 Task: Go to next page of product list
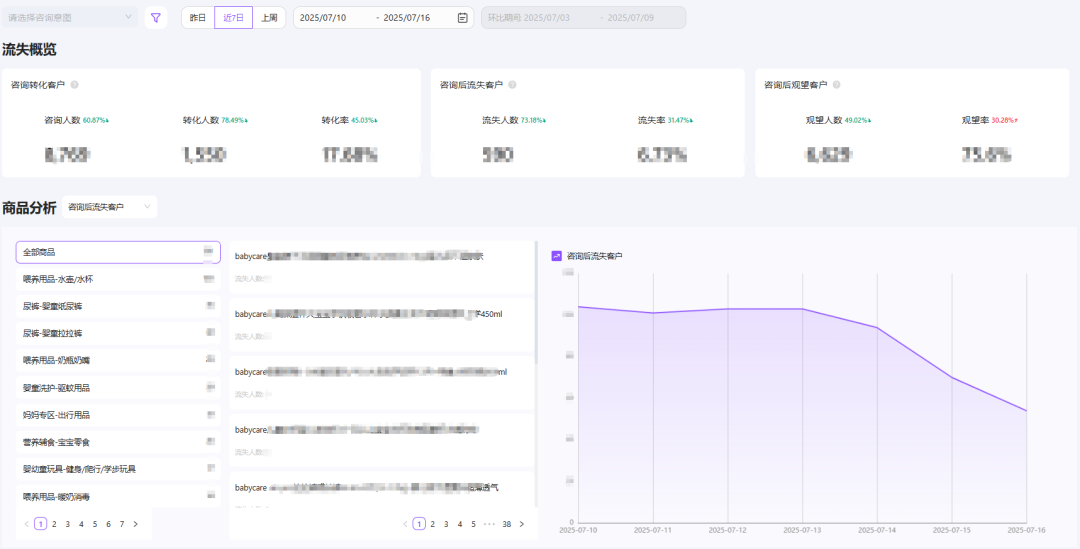pos(521,524)
